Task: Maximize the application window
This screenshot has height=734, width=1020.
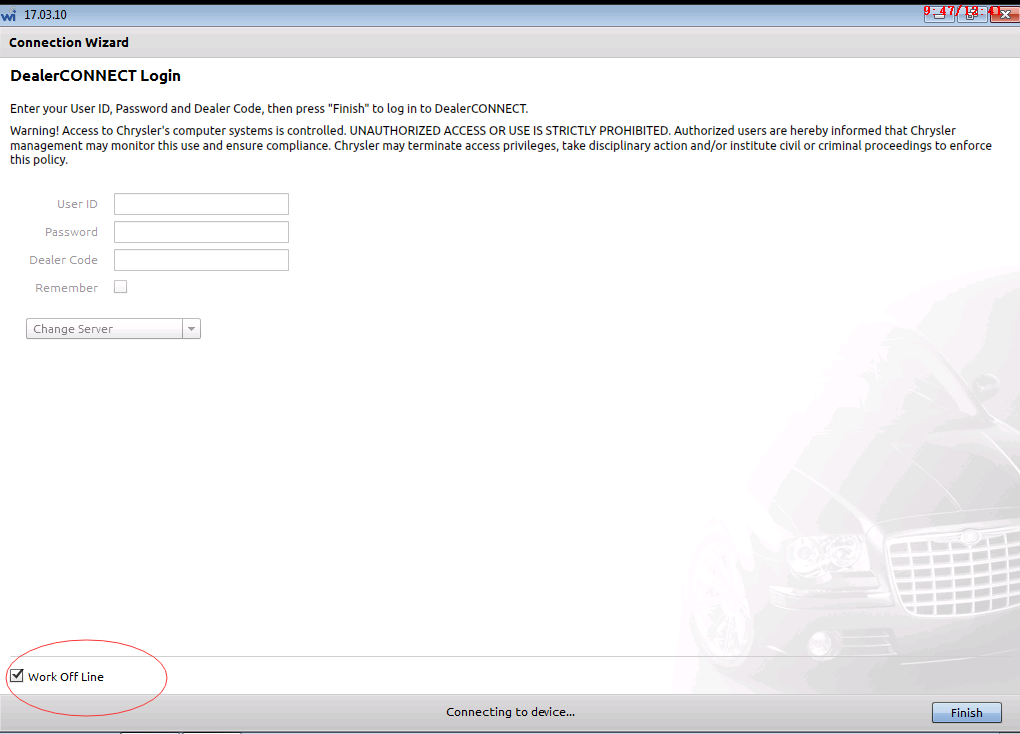Action: click(971, 14)
